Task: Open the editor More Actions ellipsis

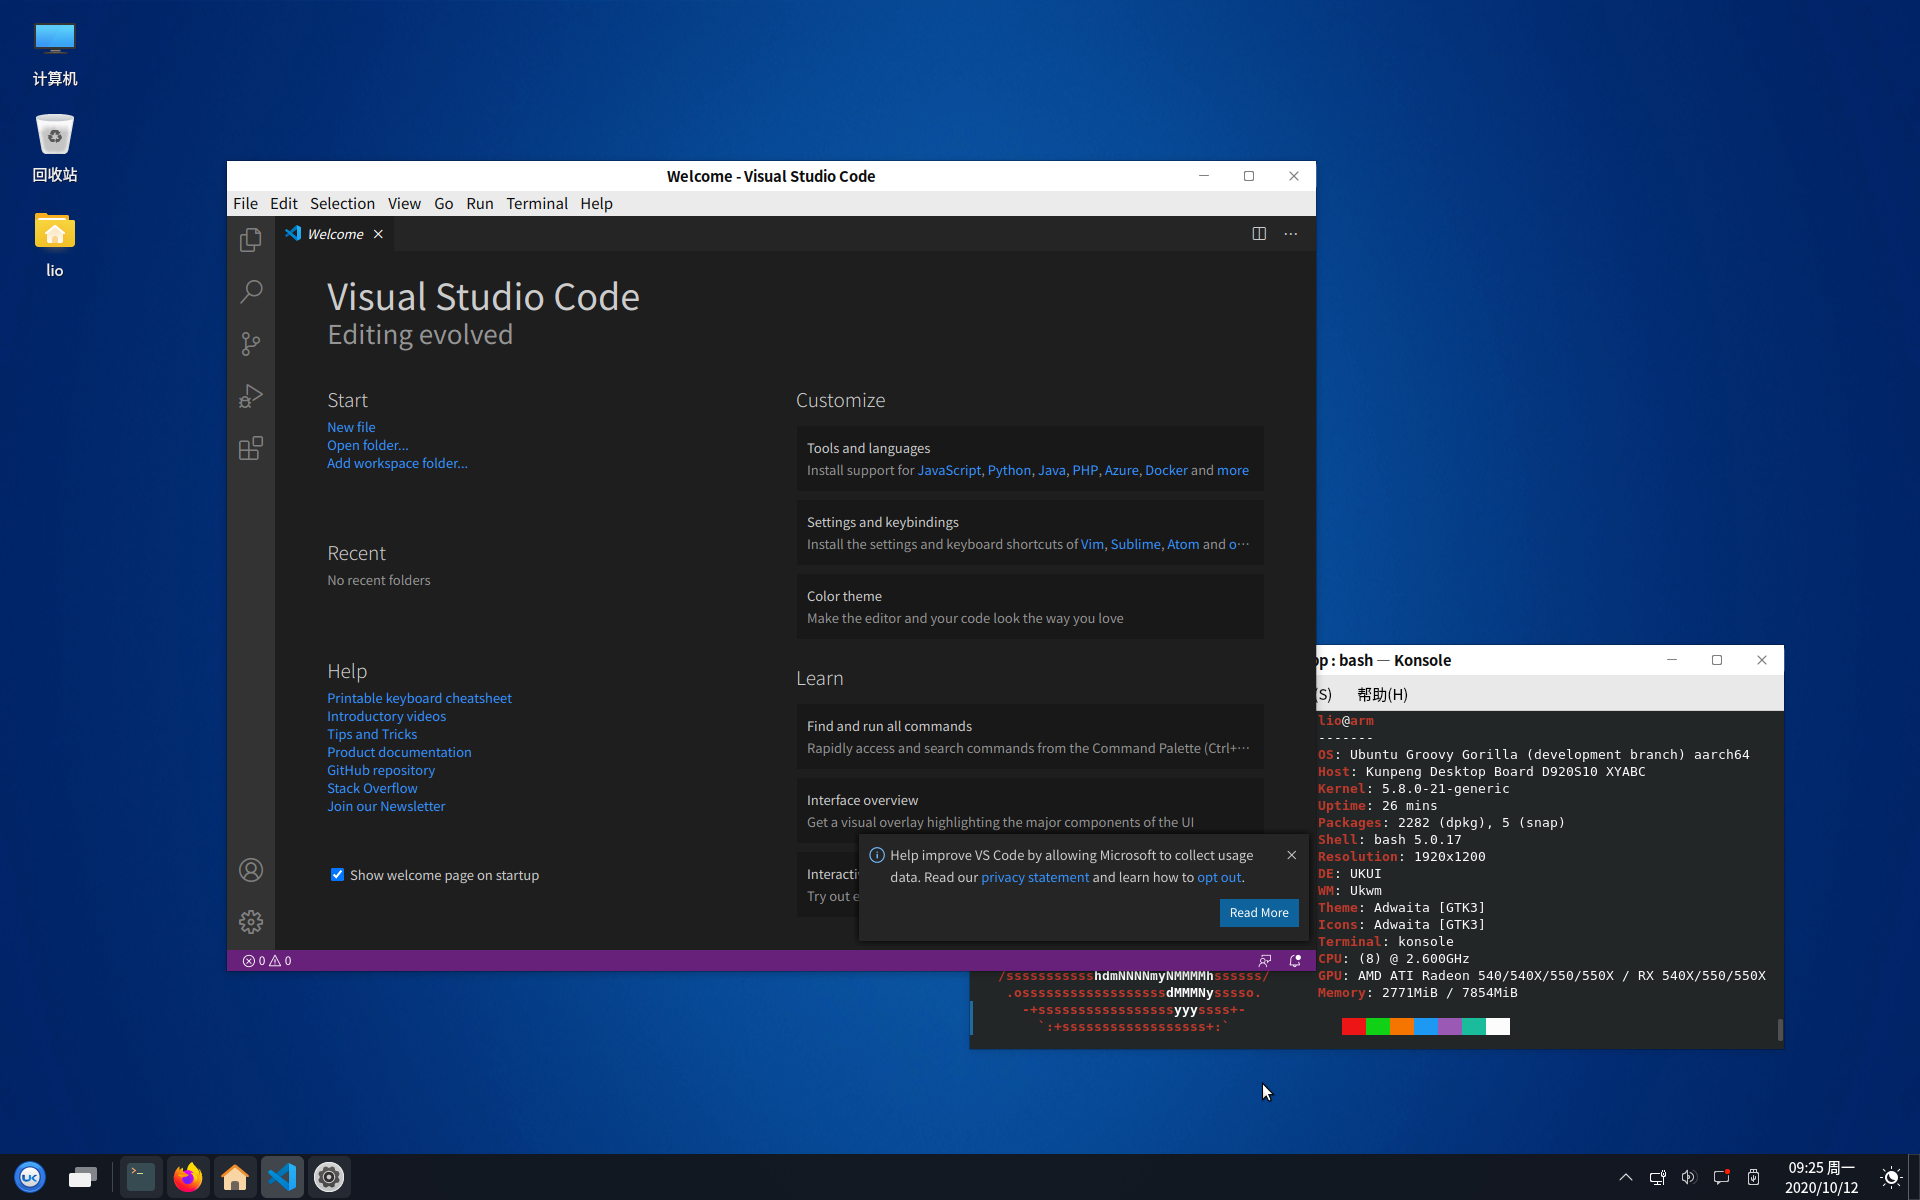Action: [1291, 234]
